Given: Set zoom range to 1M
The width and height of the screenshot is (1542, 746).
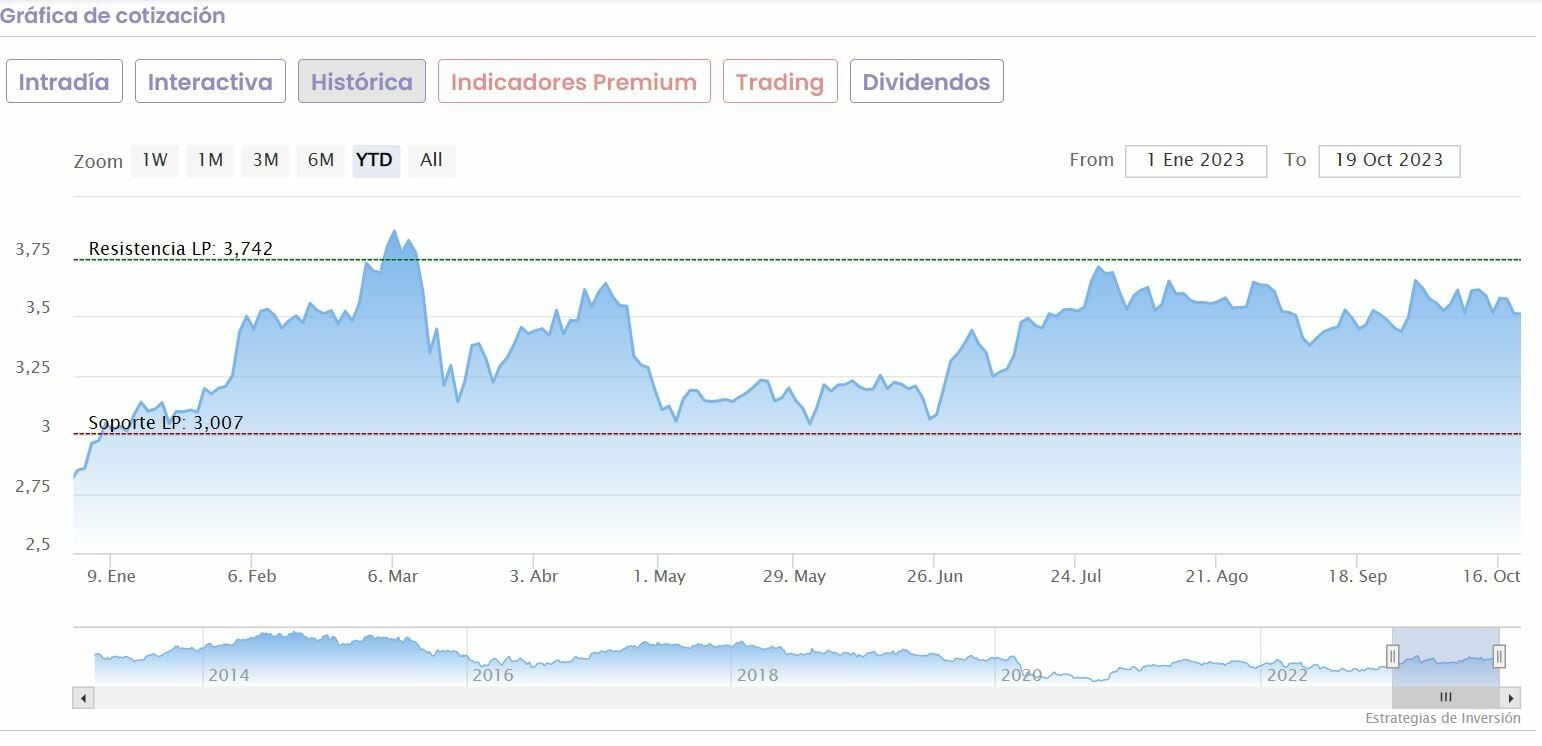Looking at the screenshot, I should pos(210,160).
